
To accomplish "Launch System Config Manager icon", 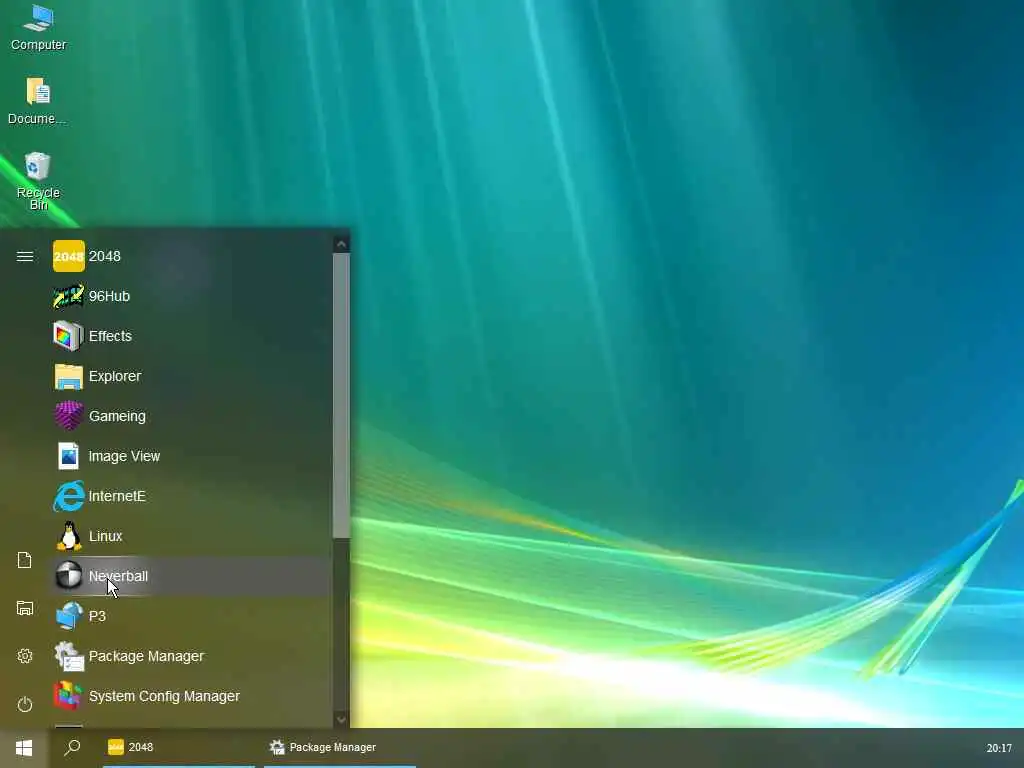I will pyautogui.click(x=69, y=696).
